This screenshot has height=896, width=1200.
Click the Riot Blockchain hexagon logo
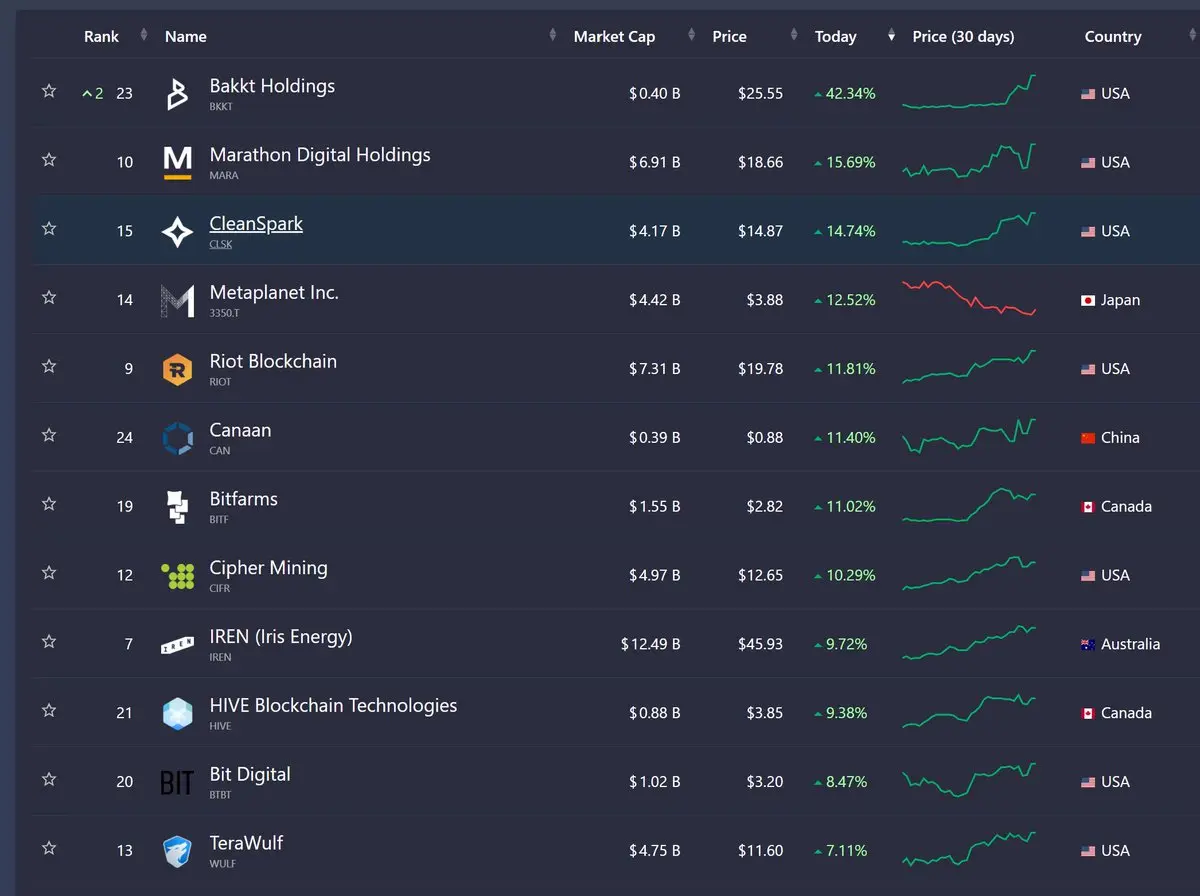click(177, 370)
